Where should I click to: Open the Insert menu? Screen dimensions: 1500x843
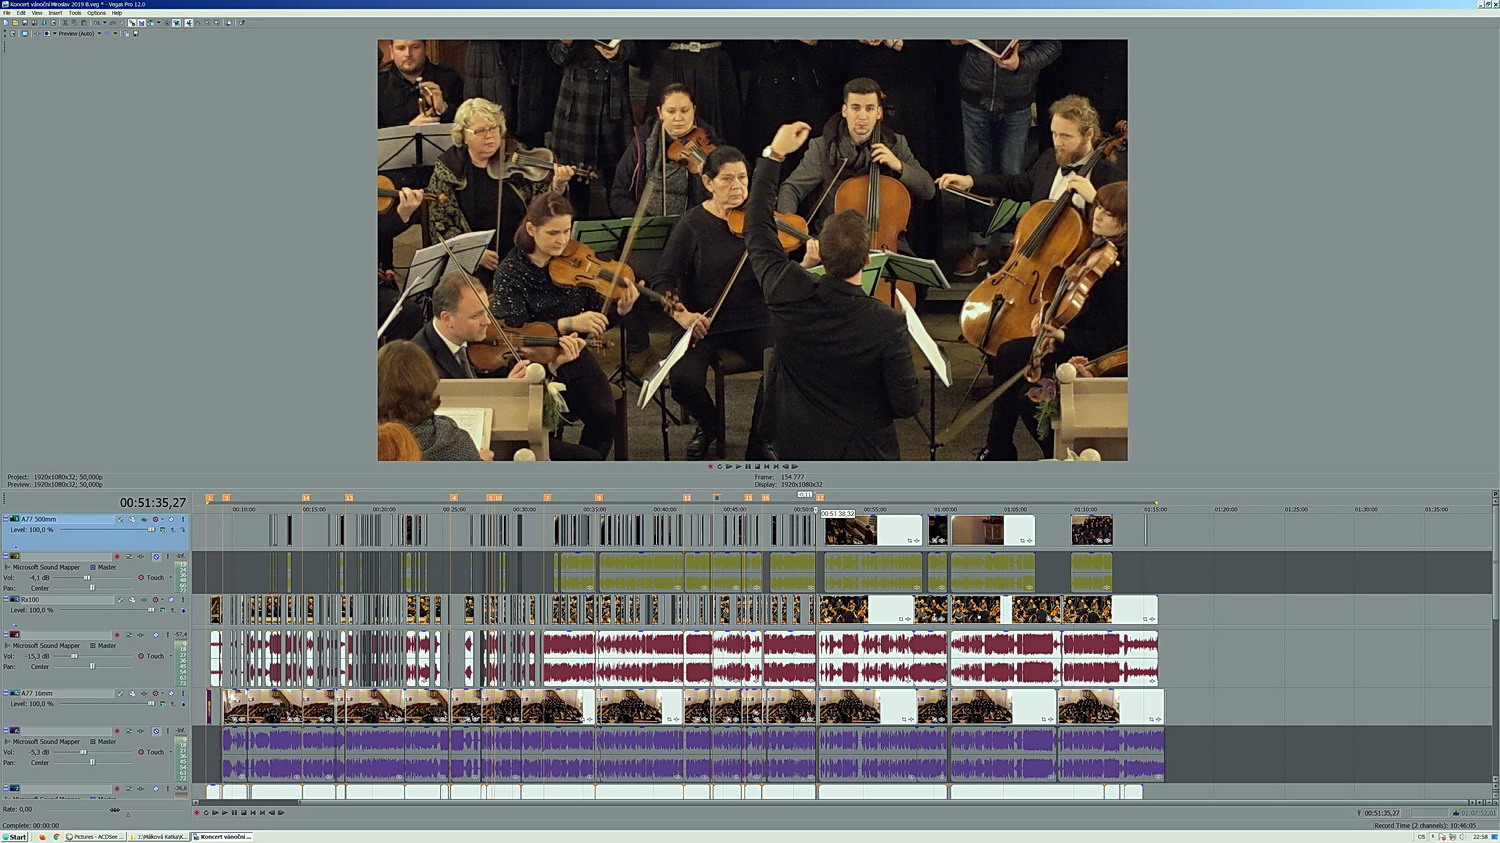click(55, 13)
